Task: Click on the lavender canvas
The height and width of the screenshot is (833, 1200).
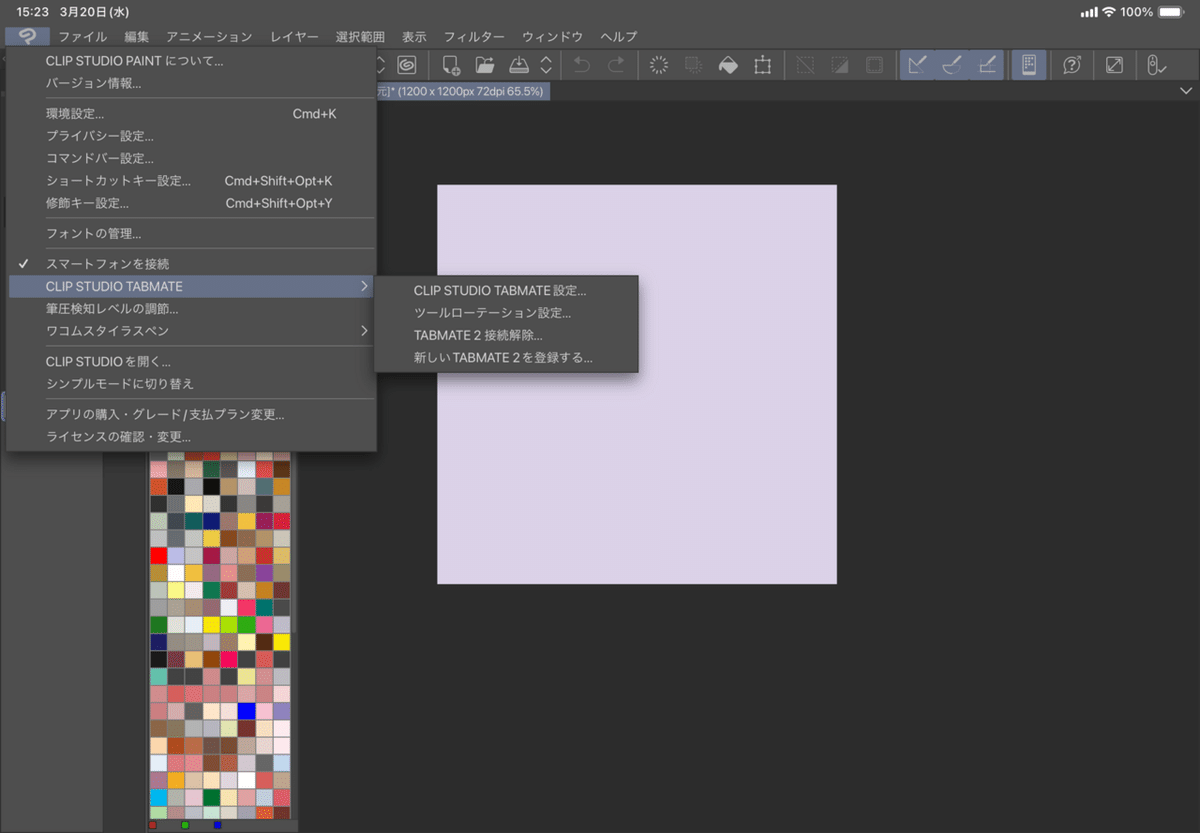Action: pyautogui.click(x=637, y=384)
